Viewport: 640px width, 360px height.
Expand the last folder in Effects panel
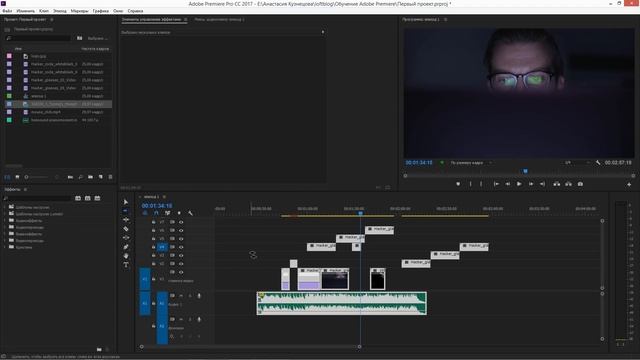point(5,247)
